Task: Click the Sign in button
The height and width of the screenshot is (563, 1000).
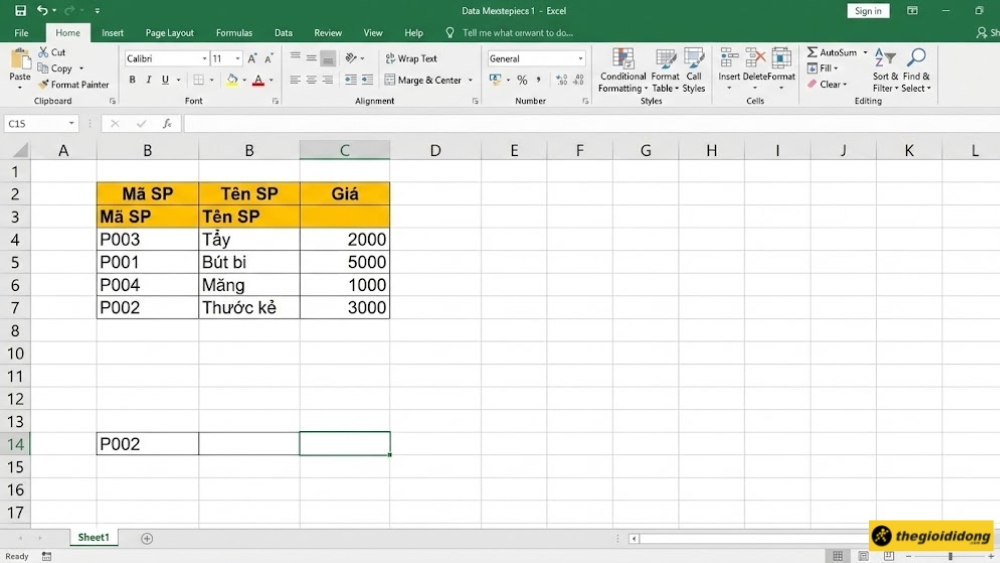Action: (x=868, y=11)
